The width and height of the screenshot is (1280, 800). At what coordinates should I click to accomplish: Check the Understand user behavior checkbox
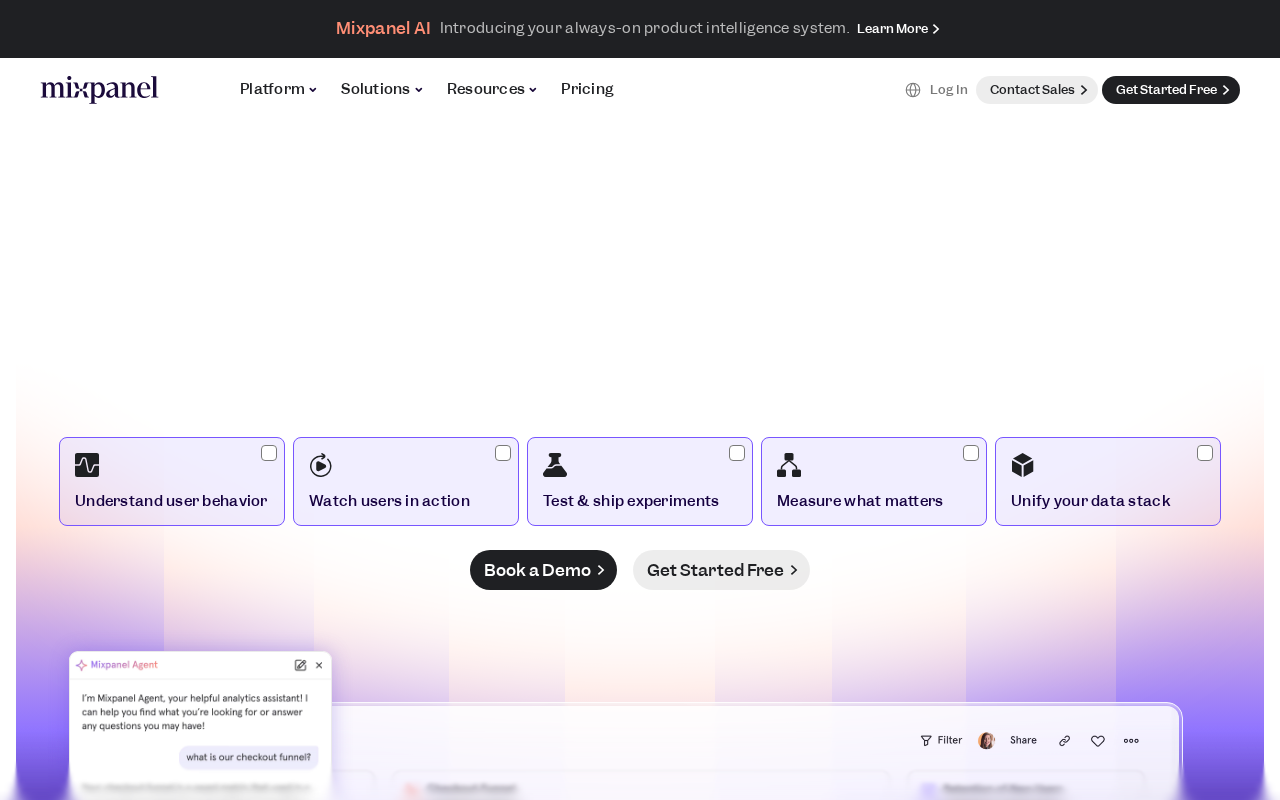click(269, 453)
